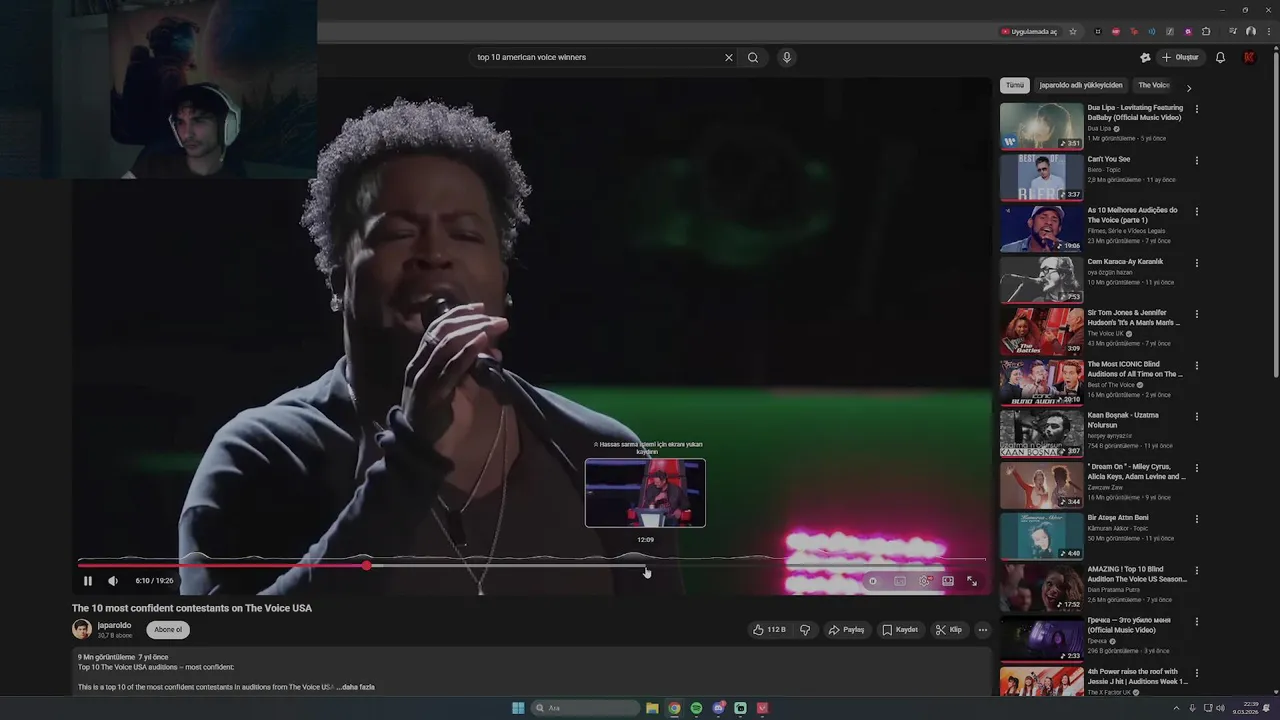Open options for 'Гречка' music video
1280x720 pixels.
tap(1197, 621)
